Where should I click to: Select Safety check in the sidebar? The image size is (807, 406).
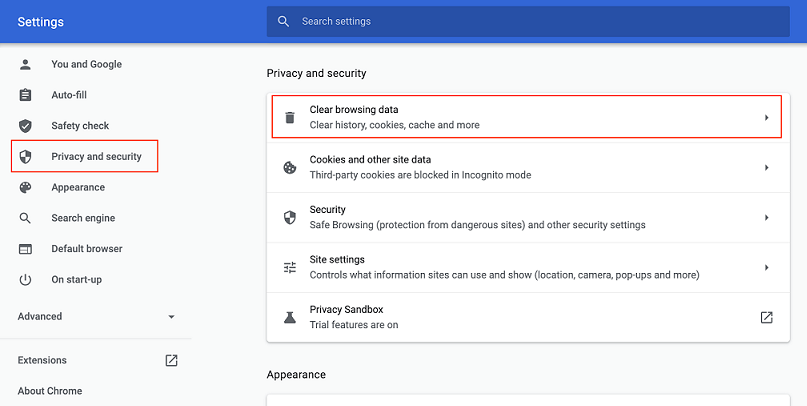click(x=80, y=126)
